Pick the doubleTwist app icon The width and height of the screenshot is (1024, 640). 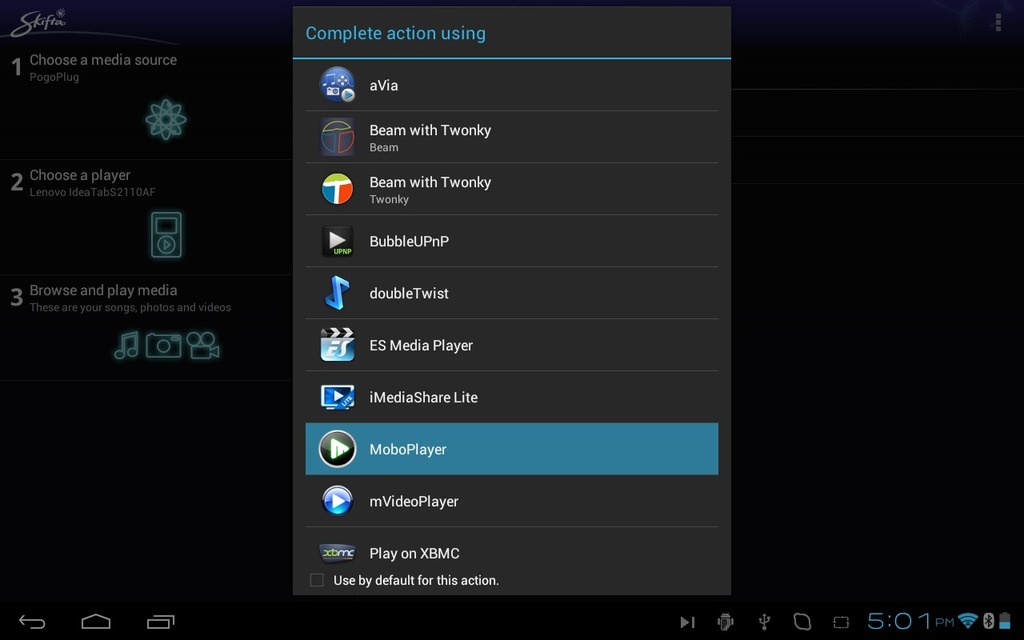(337, 293)
